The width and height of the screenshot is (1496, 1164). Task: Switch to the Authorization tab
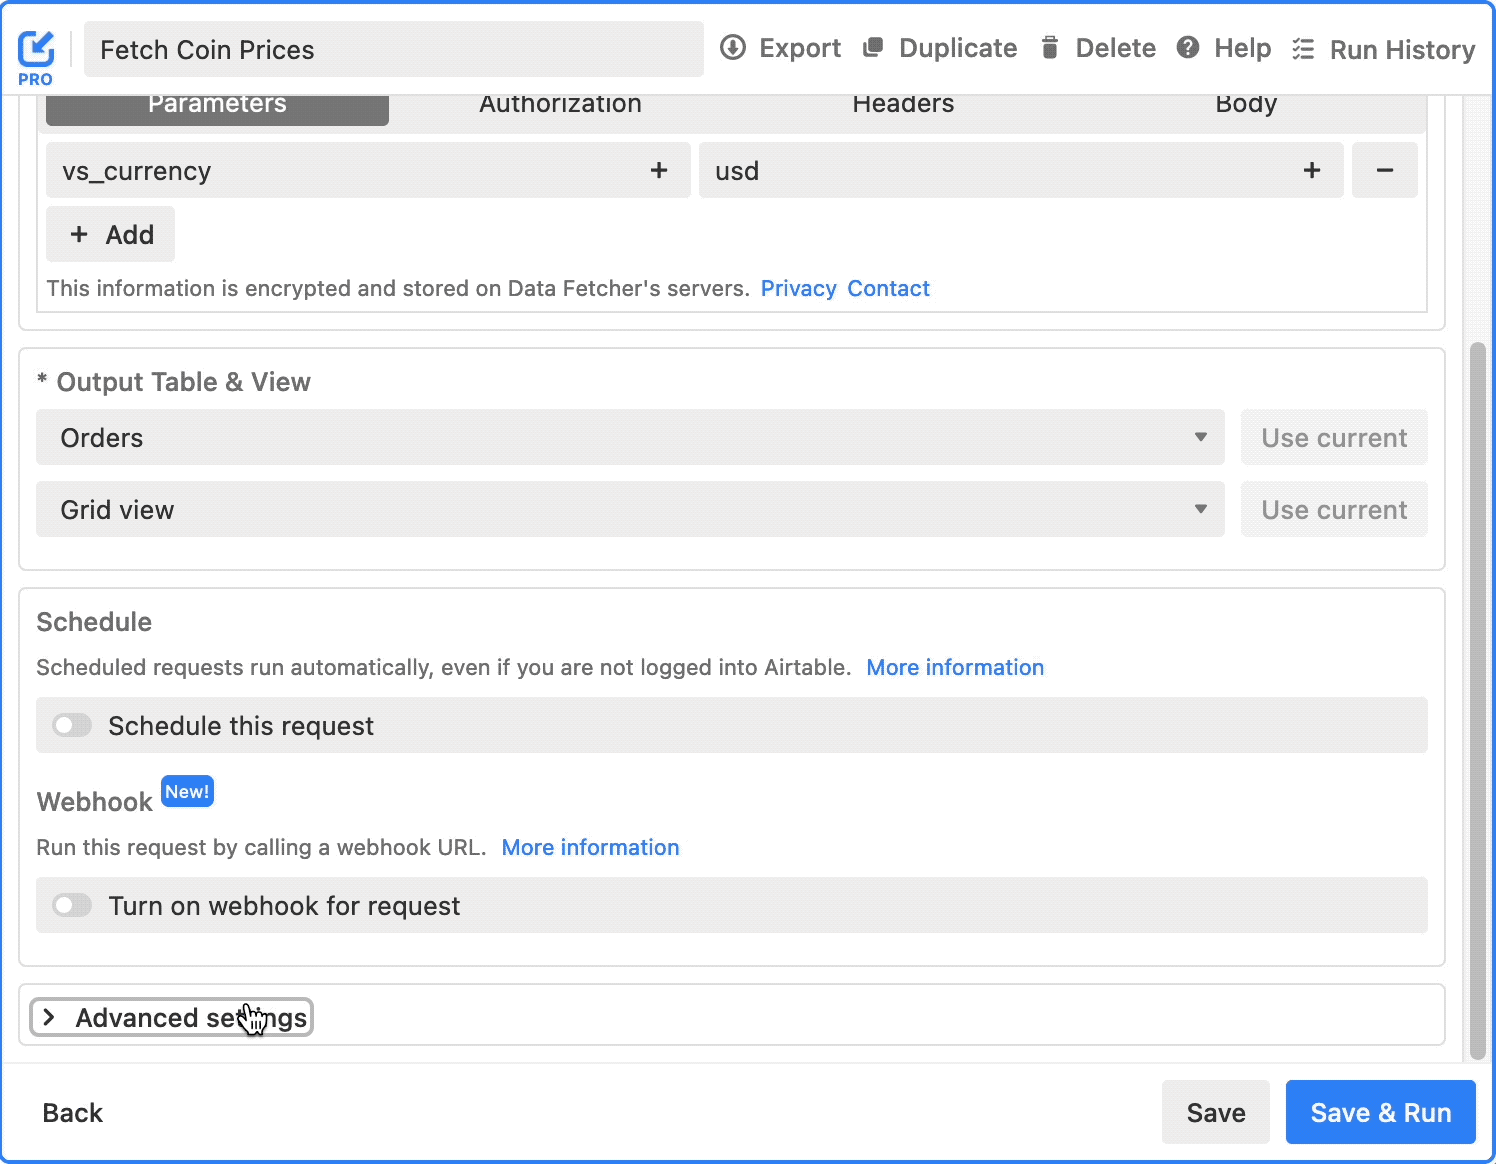560,106
